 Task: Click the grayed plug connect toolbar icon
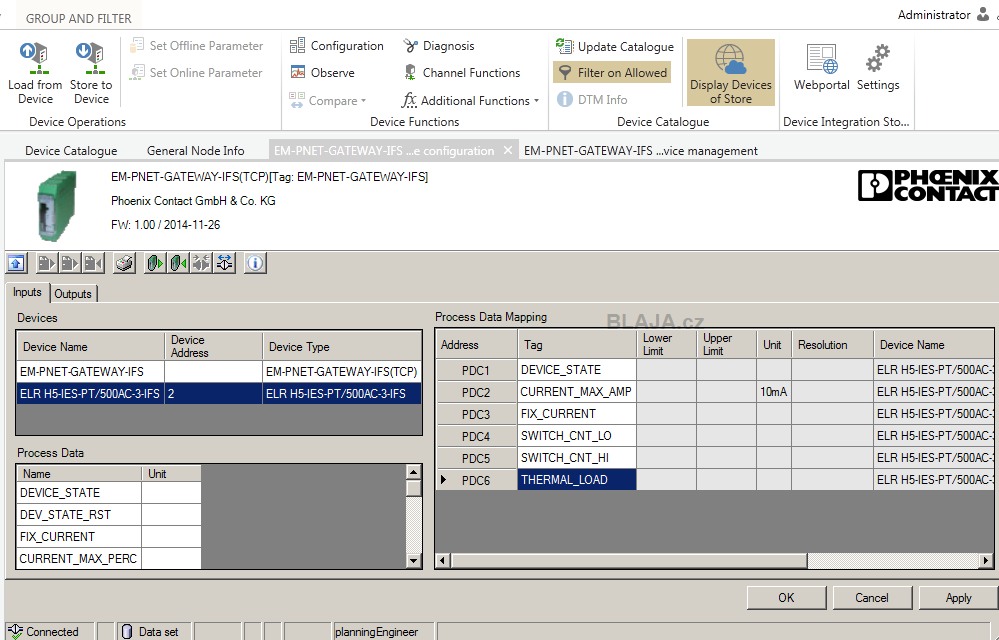(201, 262)
